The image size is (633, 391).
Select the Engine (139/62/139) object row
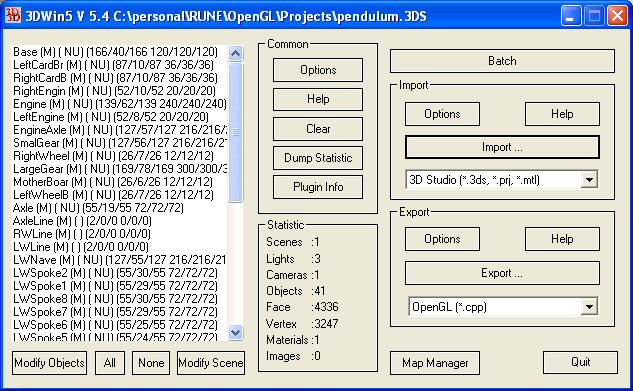coord(119,104)
